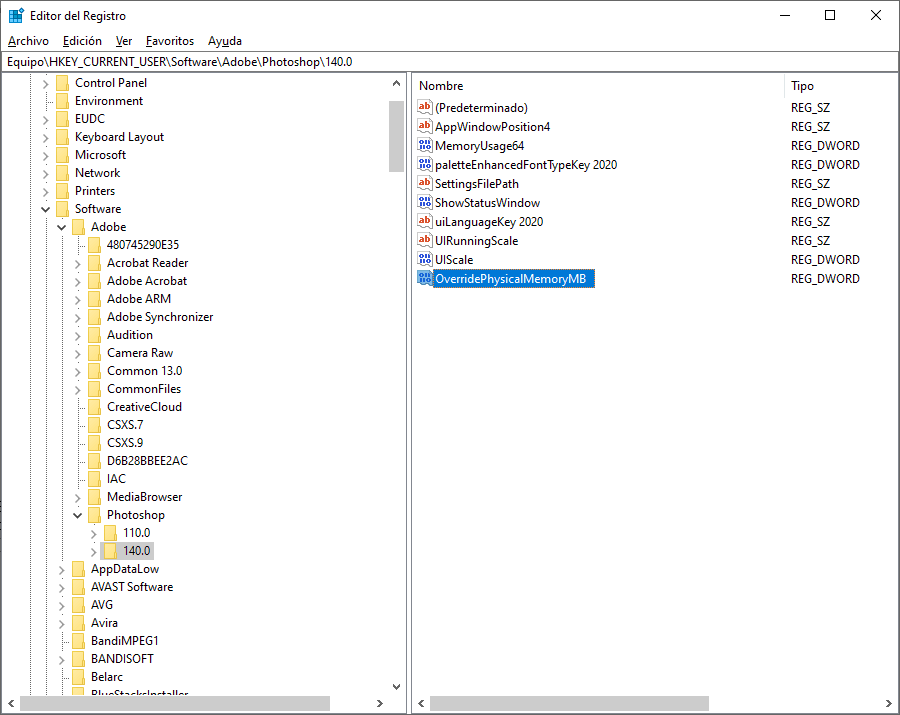
Task: Open the Favoritos menu
Action: click(170, 41)
